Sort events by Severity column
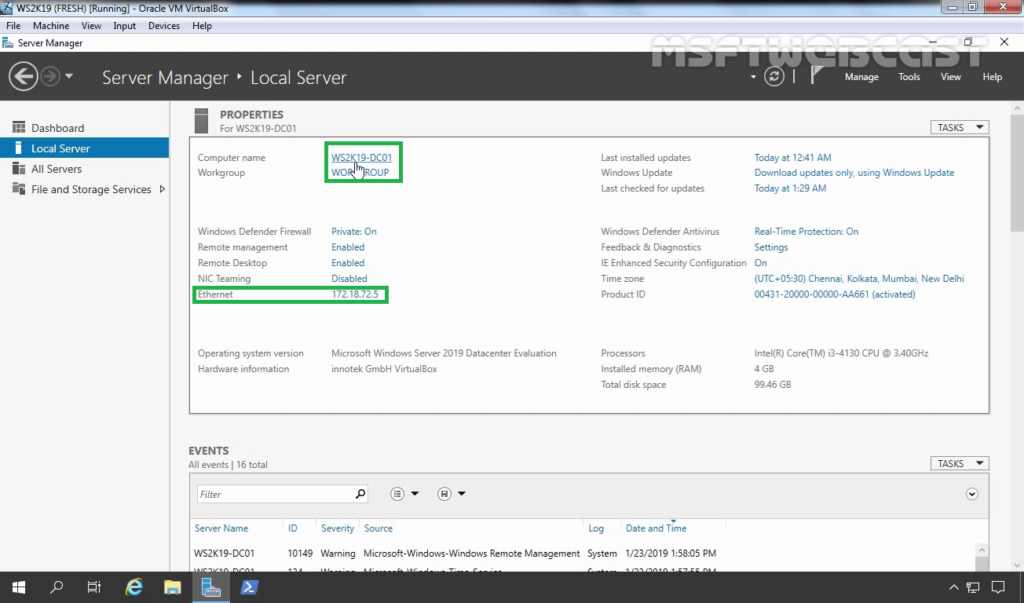This screenshot has height=603, width=1024. (x=337, y=528)
